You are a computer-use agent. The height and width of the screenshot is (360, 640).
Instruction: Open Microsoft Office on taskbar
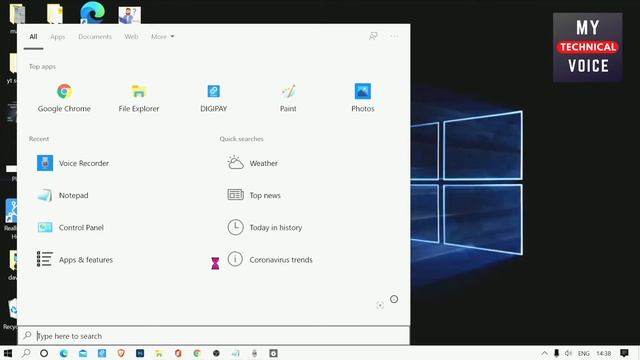pyautogui.click(x=178, y=353)
